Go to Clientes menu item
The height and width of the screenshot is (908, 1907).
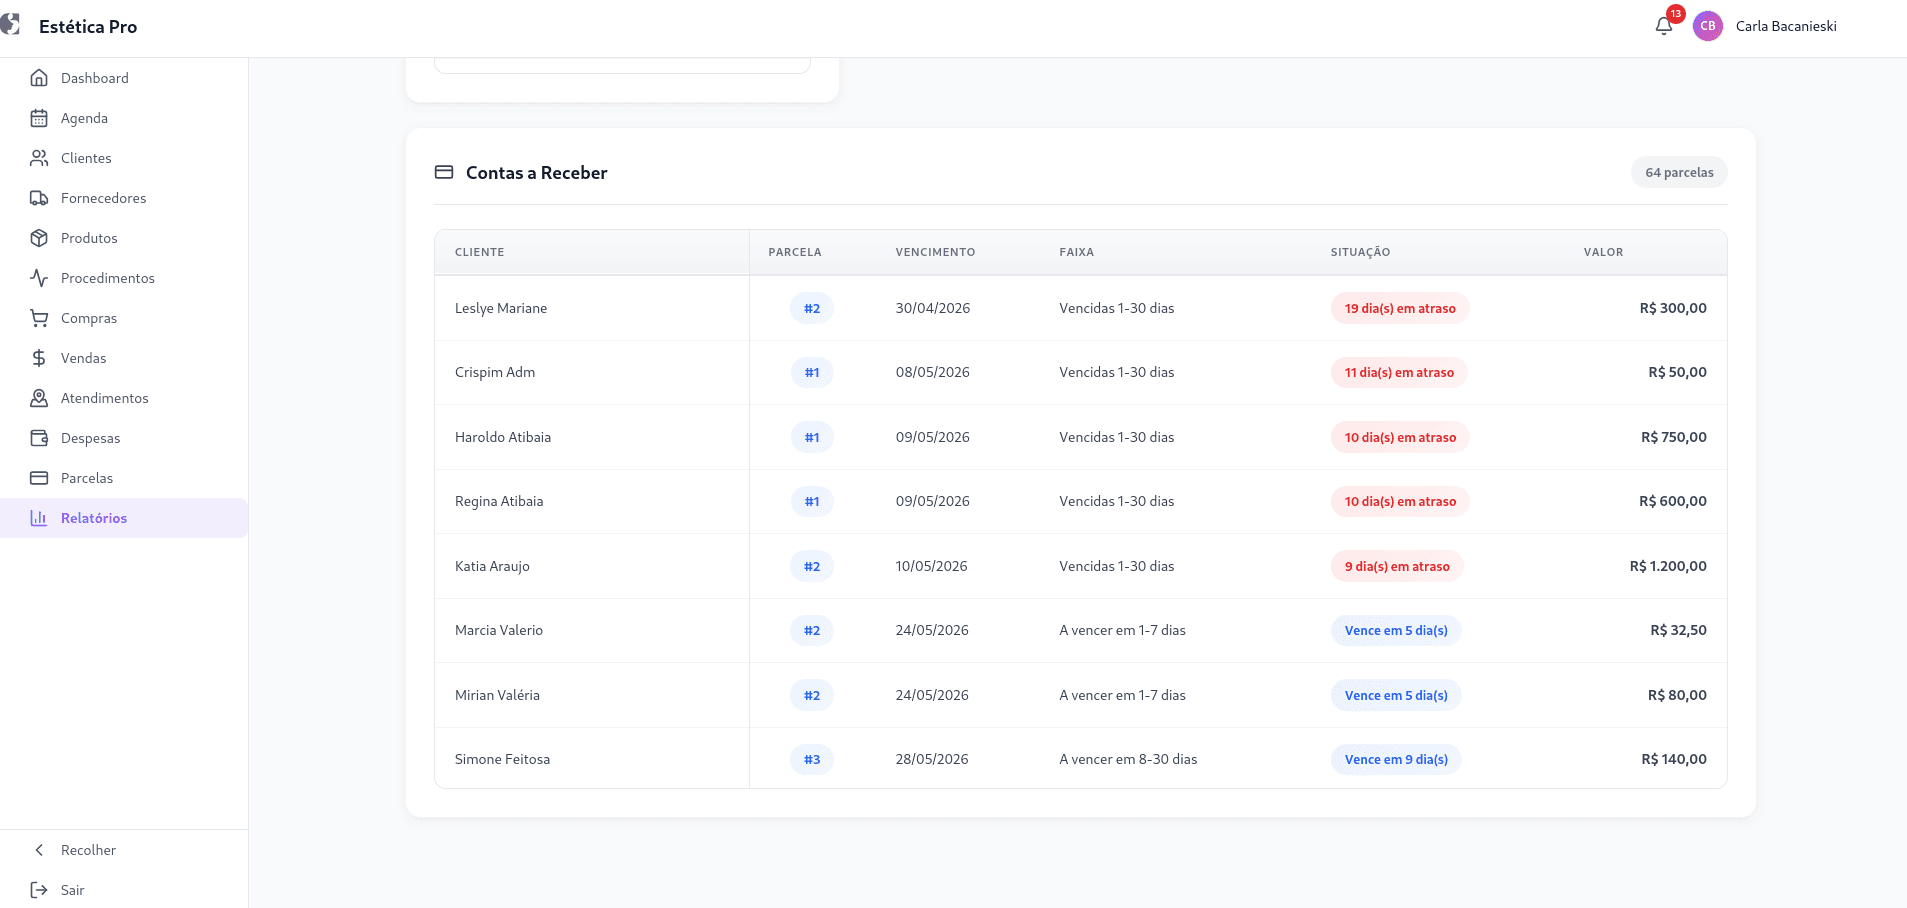(124, 158)
